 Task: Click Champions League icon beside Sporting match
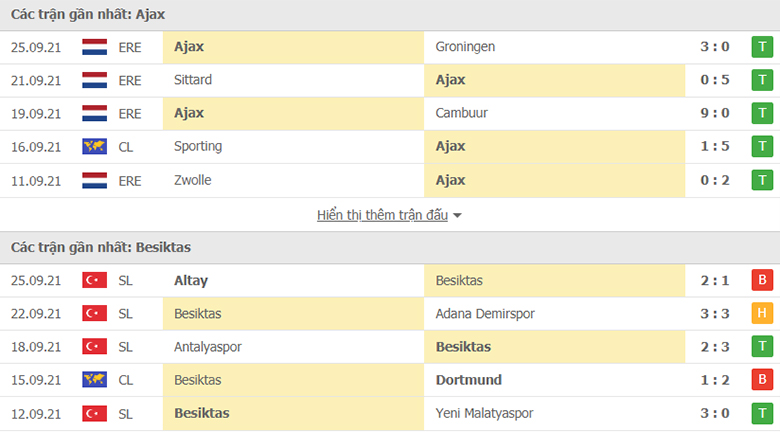[95, 147]
